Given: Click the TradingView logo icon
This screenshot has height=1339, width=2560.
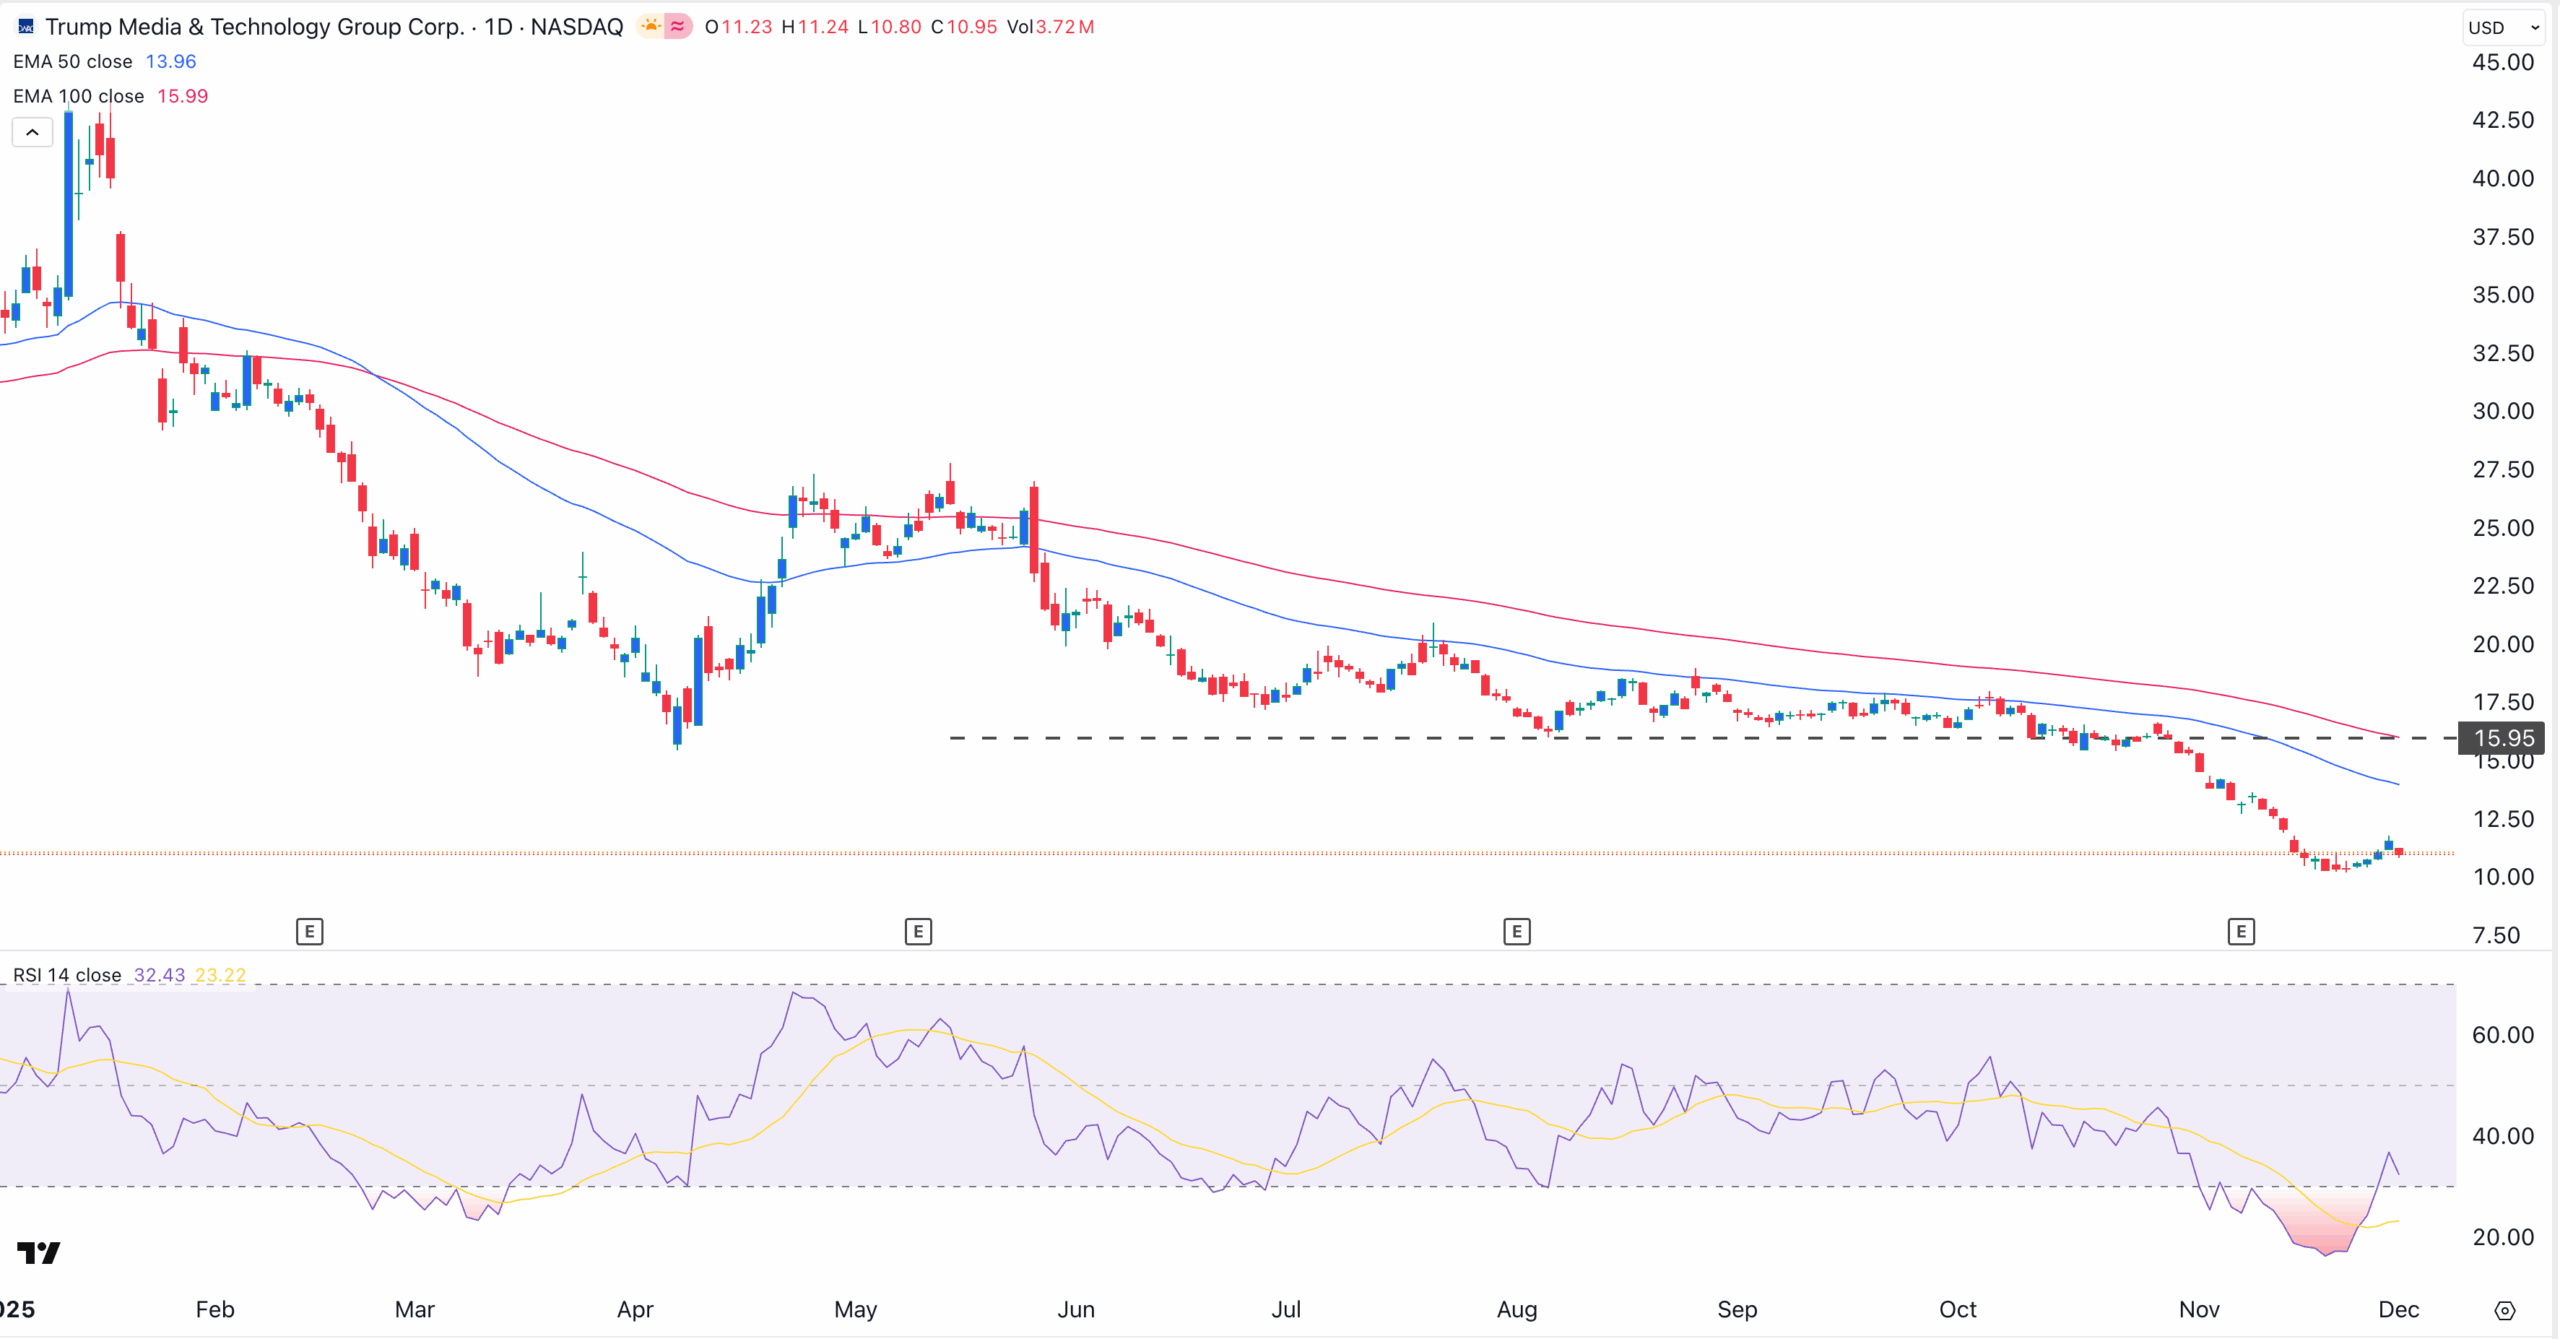Looking at the screenshot, I should [x=39, y=1252].
